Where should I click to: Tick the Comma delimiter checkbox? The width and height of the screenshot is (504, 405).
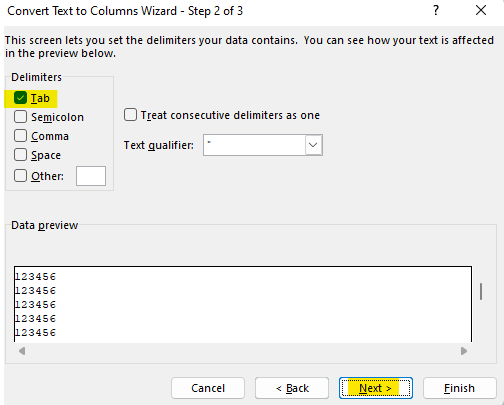coord(20,136)
